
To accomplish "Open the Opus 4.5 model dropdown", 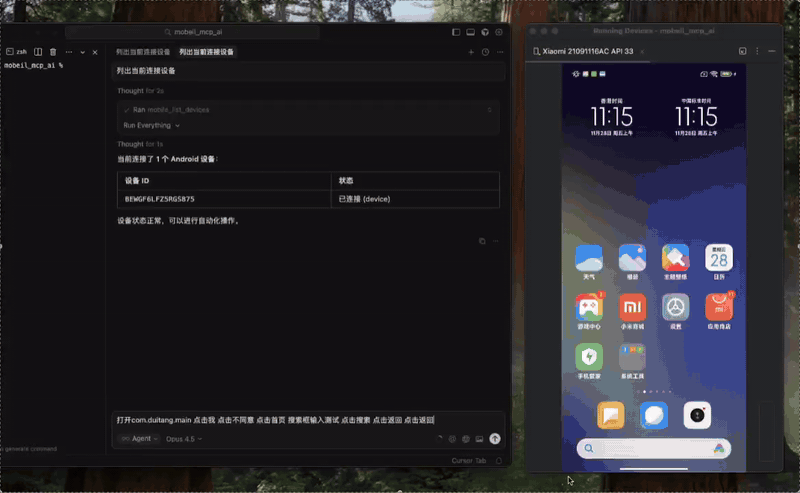I will [184, 439].
